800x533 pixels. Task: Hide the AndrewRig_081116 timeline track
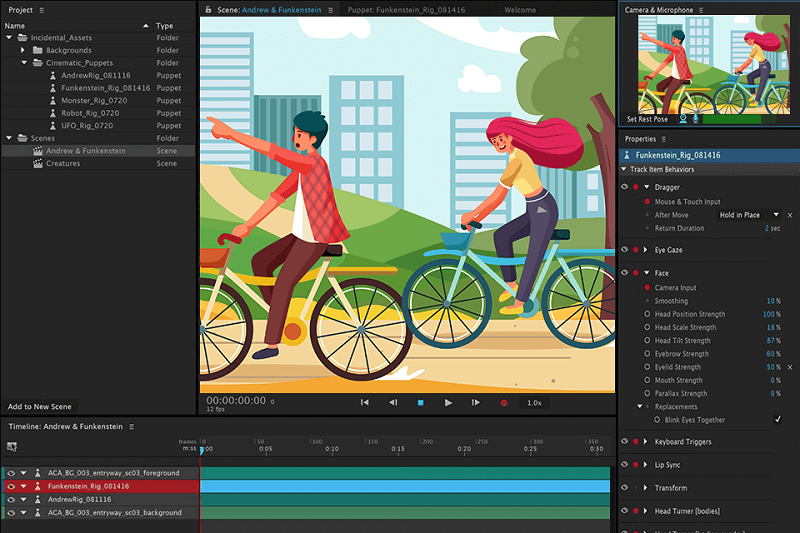[x=11, y=499]
